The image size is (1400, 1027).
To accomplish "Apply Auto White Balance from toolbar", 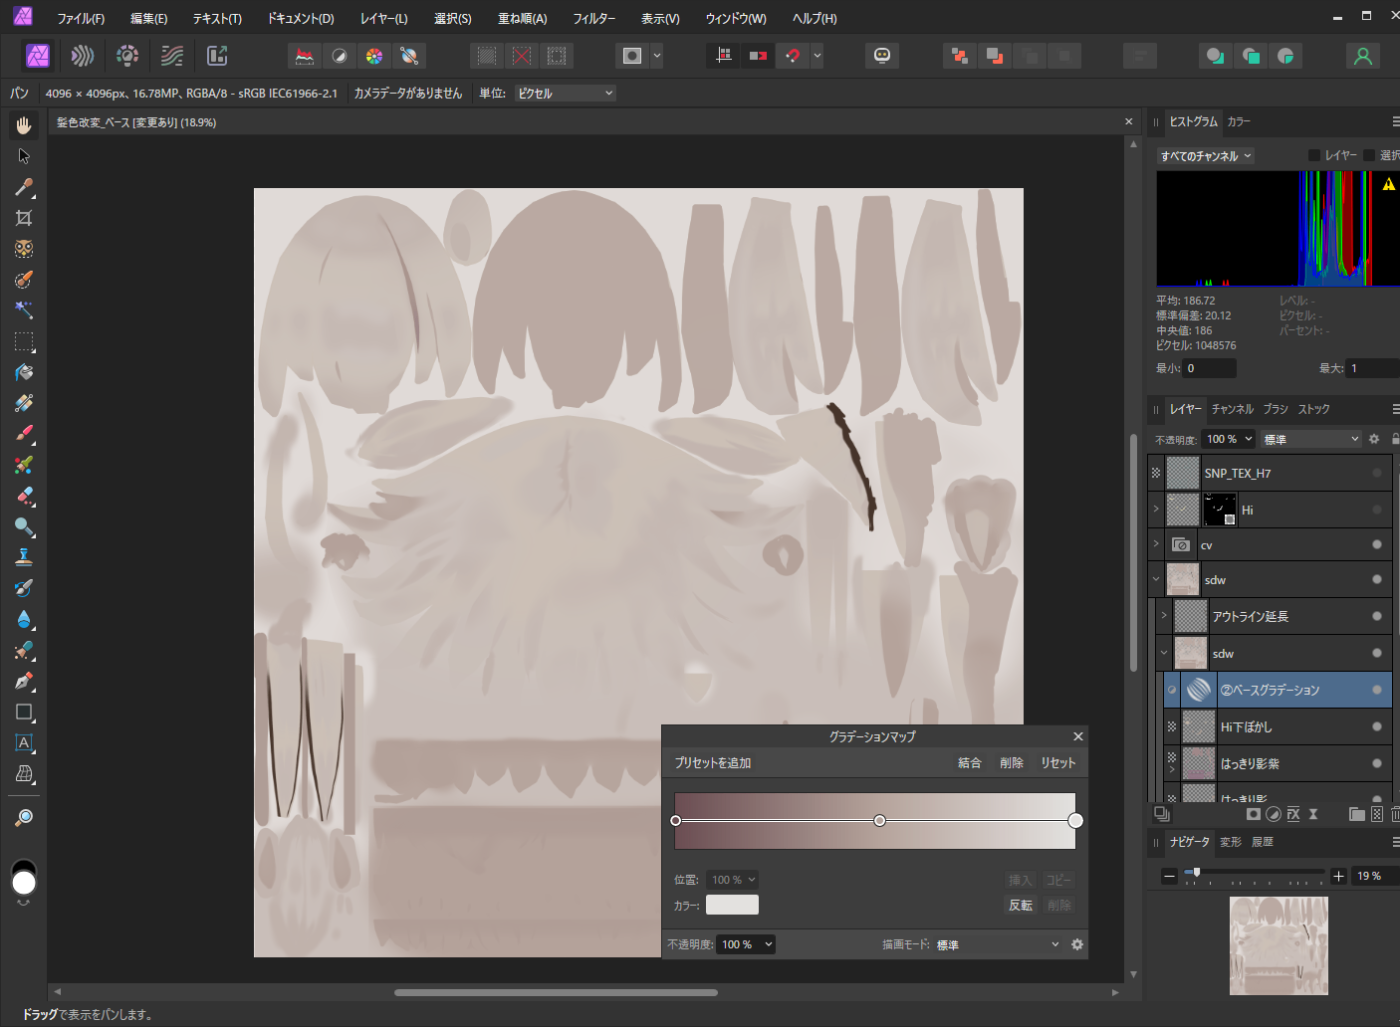I will pyautogui.click(x=409, y=56).
